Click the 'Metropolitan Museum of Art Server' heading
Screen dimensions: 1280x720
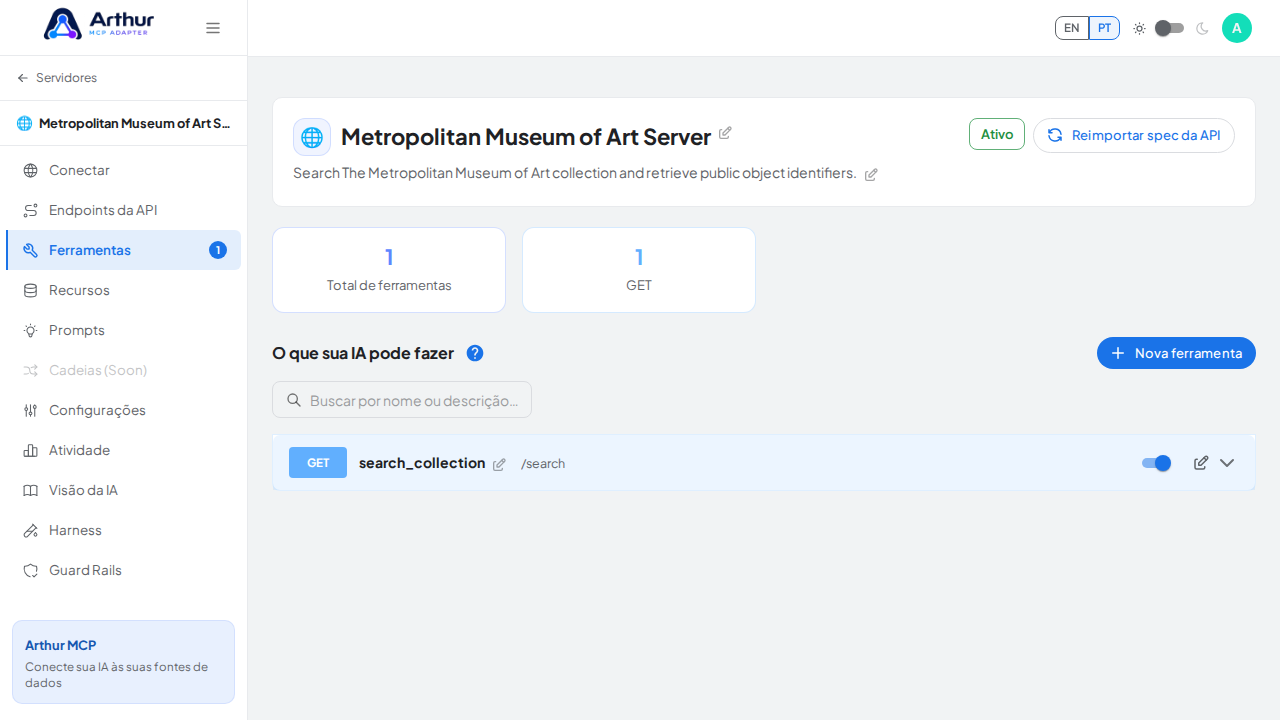526,137
